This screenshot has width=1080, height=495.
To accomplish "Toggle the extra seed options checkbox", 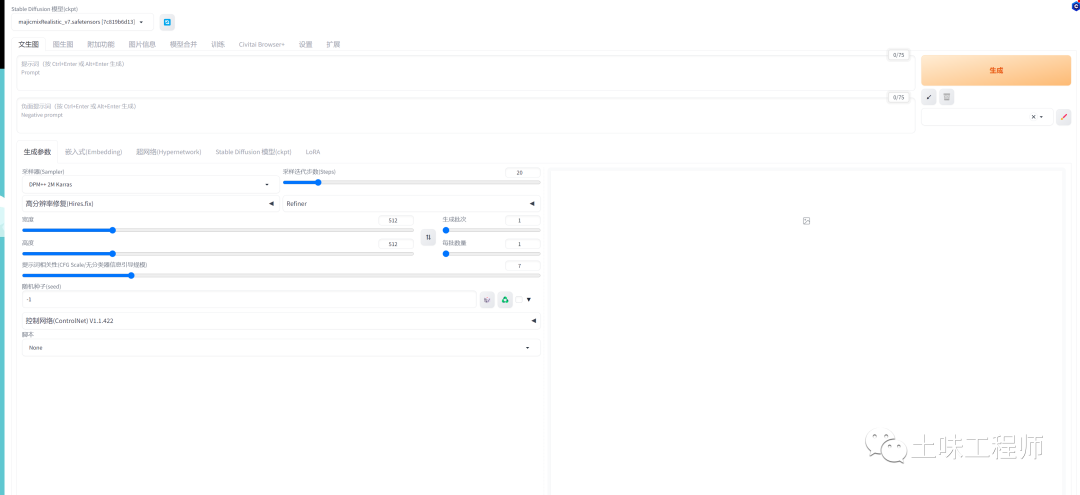I will [520, 299].
